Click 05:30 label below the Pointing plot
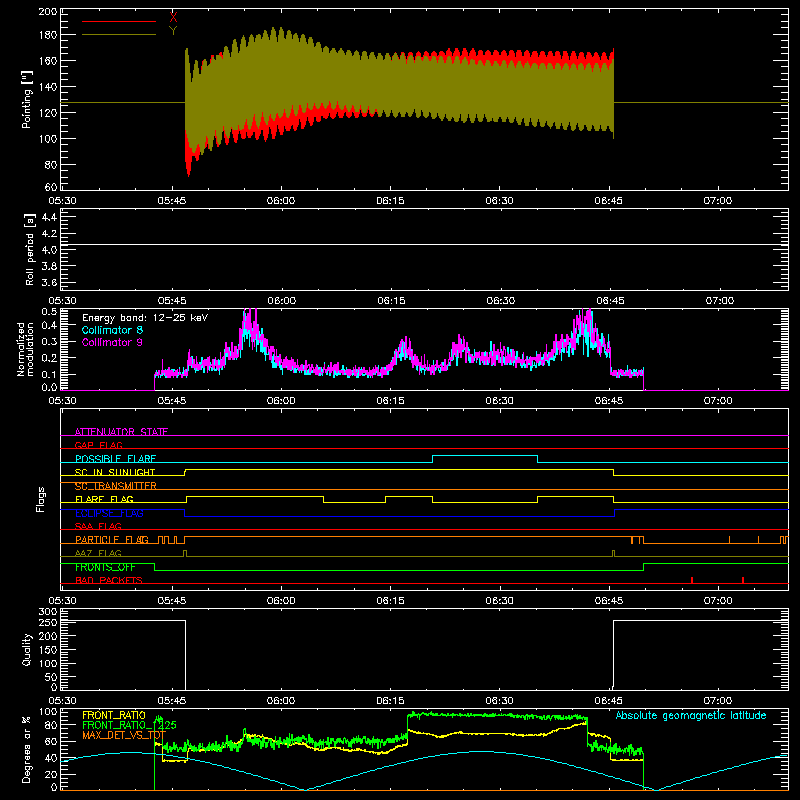 [x=62, y=201]
